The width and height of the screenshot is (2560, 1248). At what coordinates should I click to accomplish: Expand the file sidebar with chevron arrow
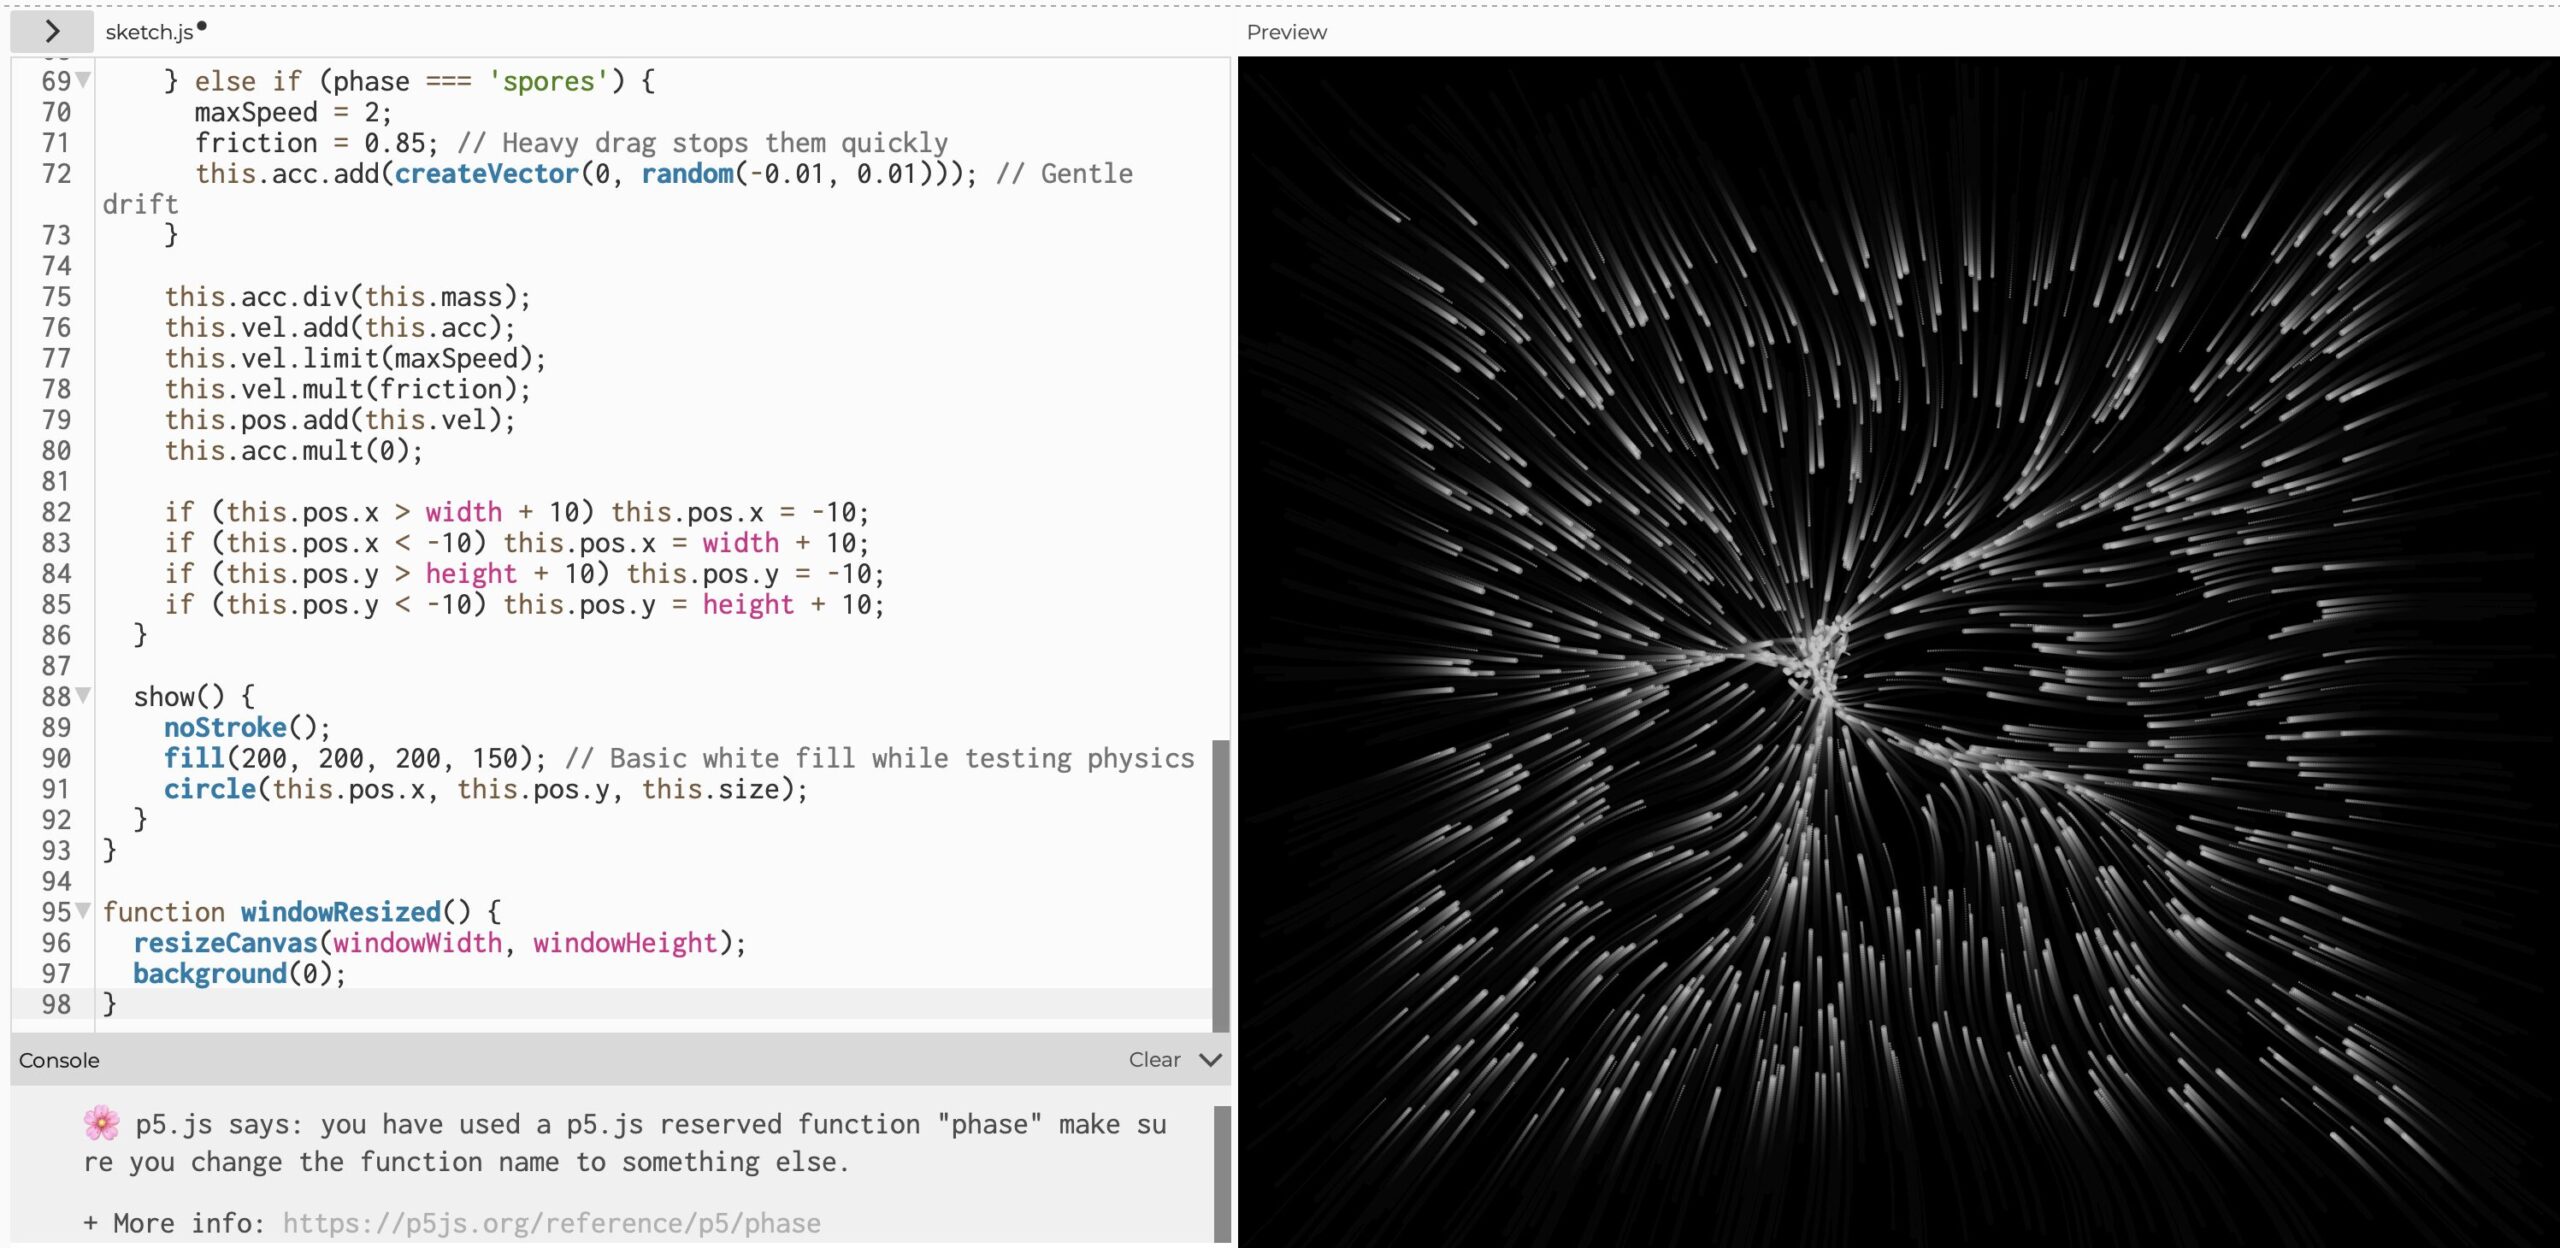(52, 32)
